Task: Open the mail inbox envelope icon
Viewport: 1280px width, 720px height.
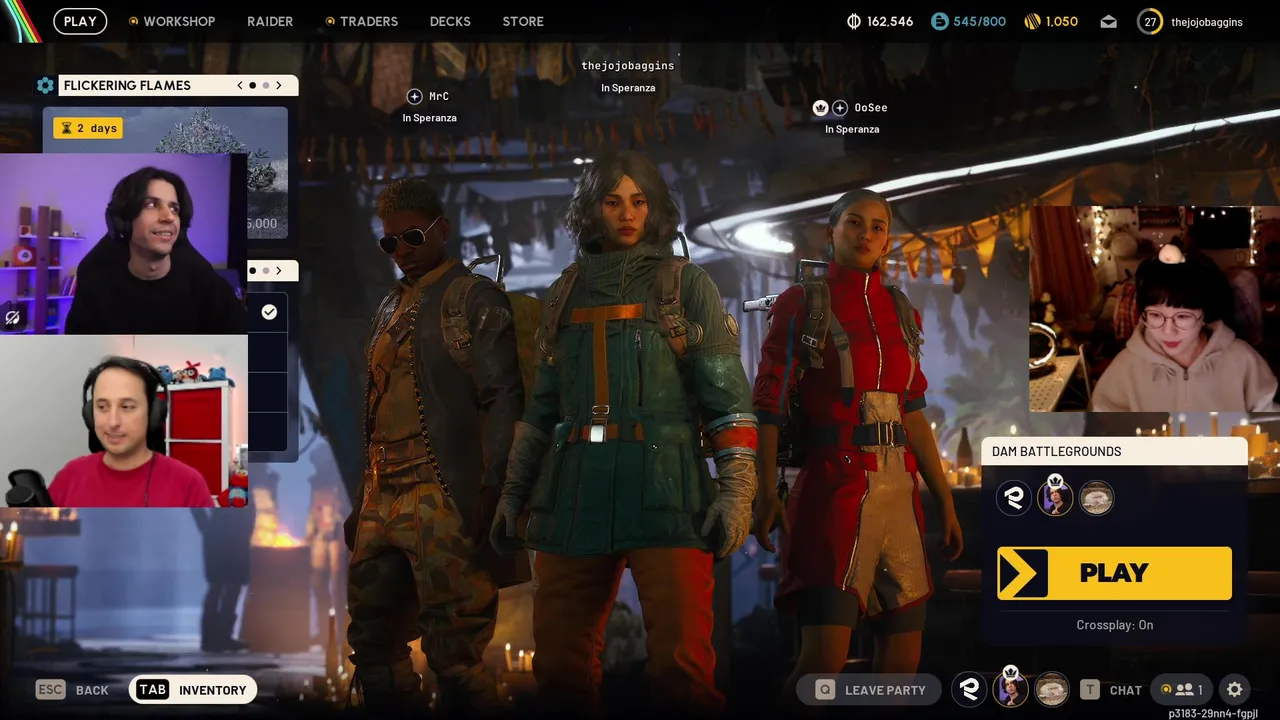Action: [x=1108, y=21]
